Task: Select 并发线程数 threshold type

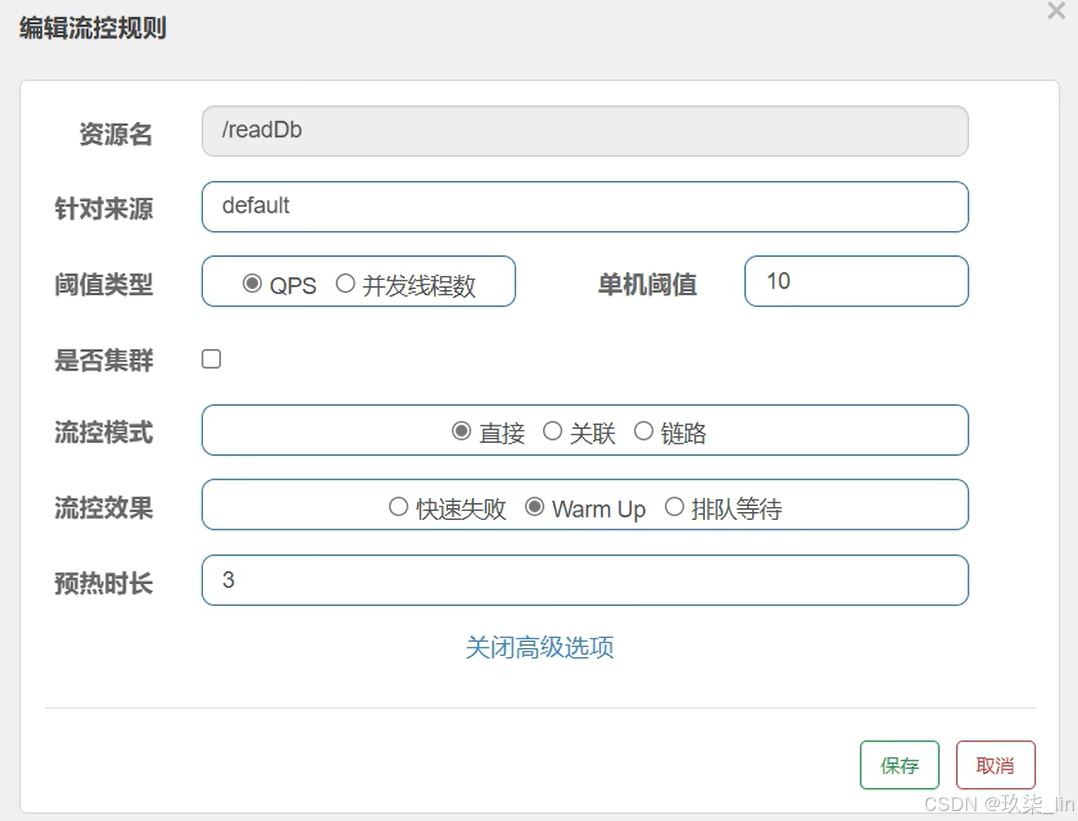Action: (x=345, y=283)
